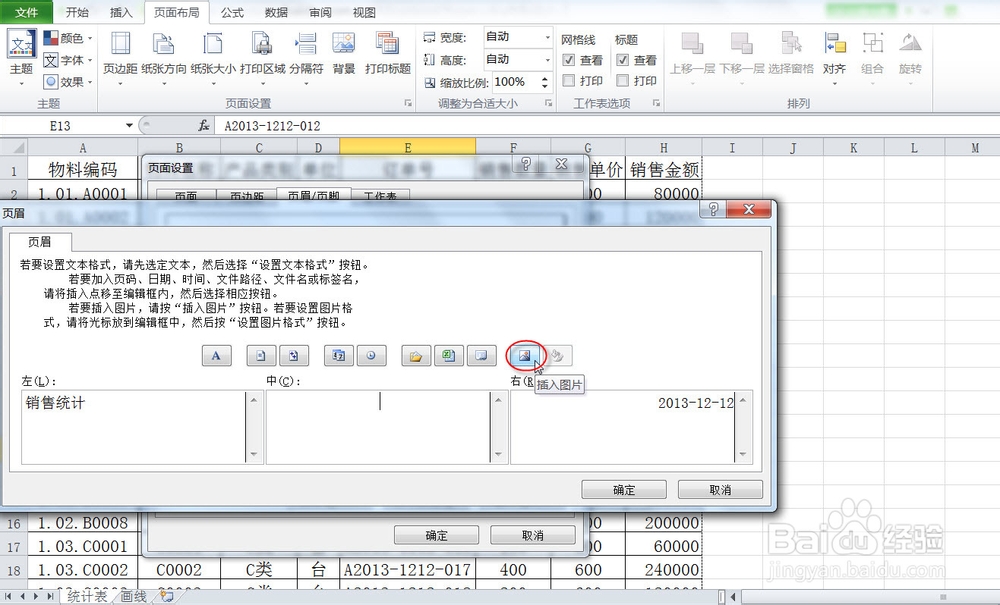Open the 纸张大小 paper size menu
Viewport: 1000px width, 605px height.
[x=212, y=59]
